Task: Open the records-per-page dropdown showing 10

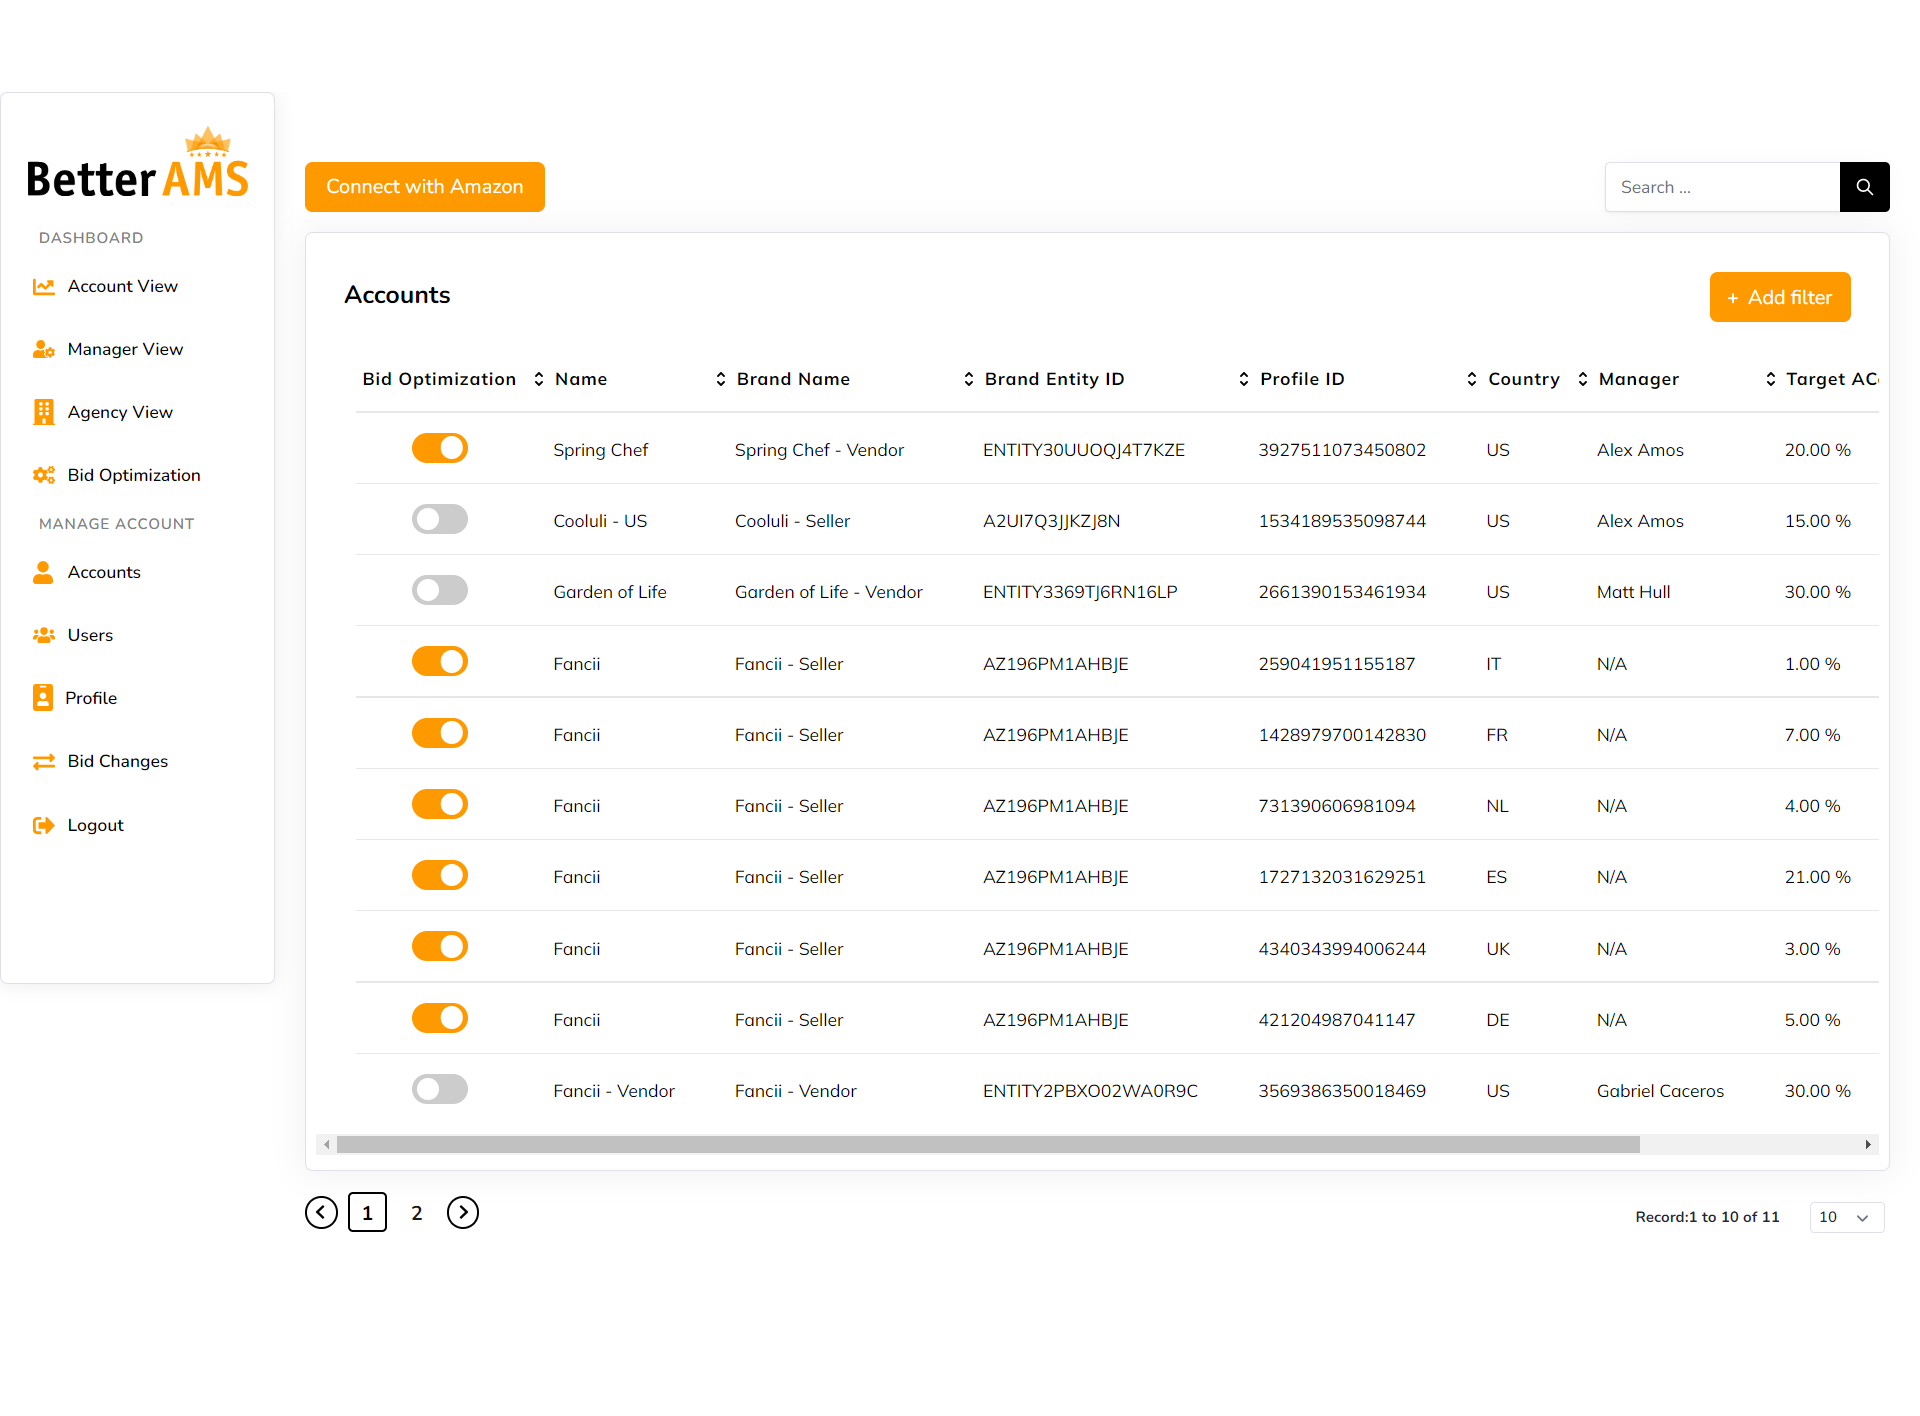Action: [1846, 1217]
